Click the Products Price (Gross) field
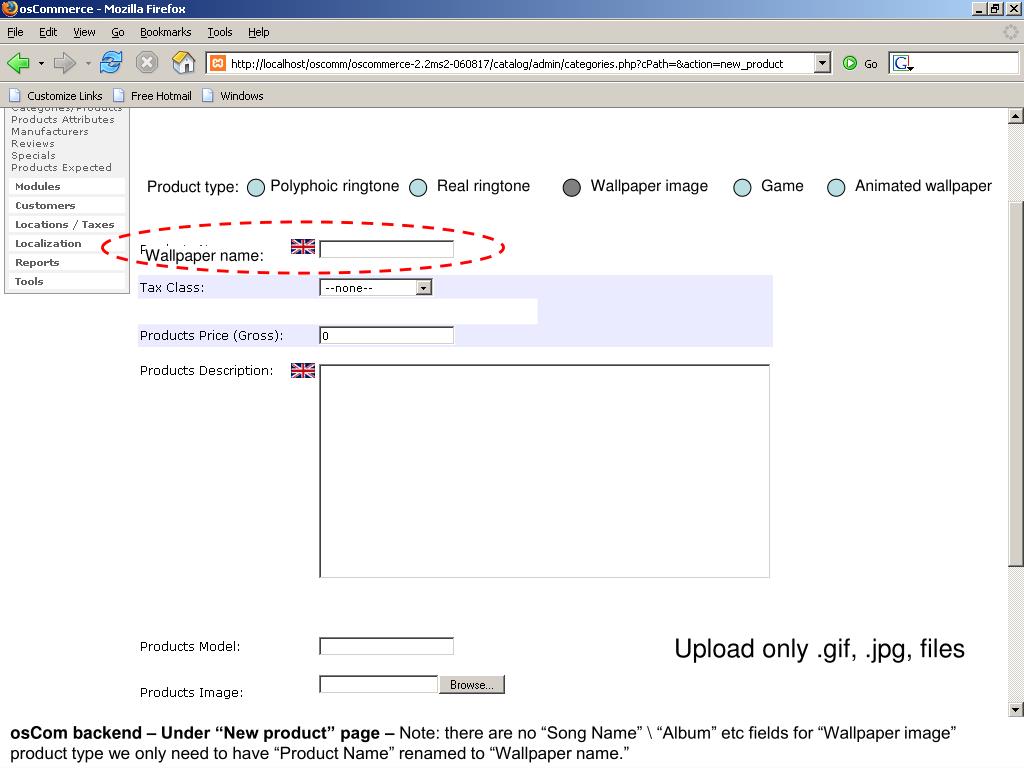Image resolution: width=1024 pixels, height=768 pixels. tap(387, 336)
